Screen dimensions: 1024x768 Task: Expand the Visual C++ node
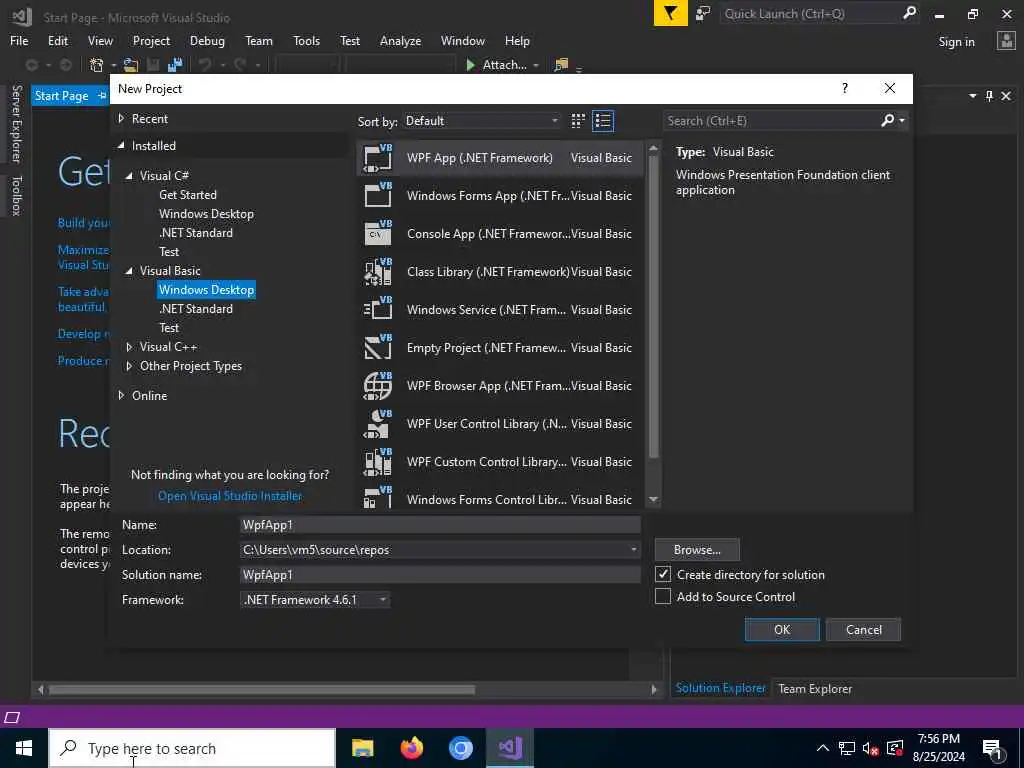pyautogui.click(x=129, y=347)
